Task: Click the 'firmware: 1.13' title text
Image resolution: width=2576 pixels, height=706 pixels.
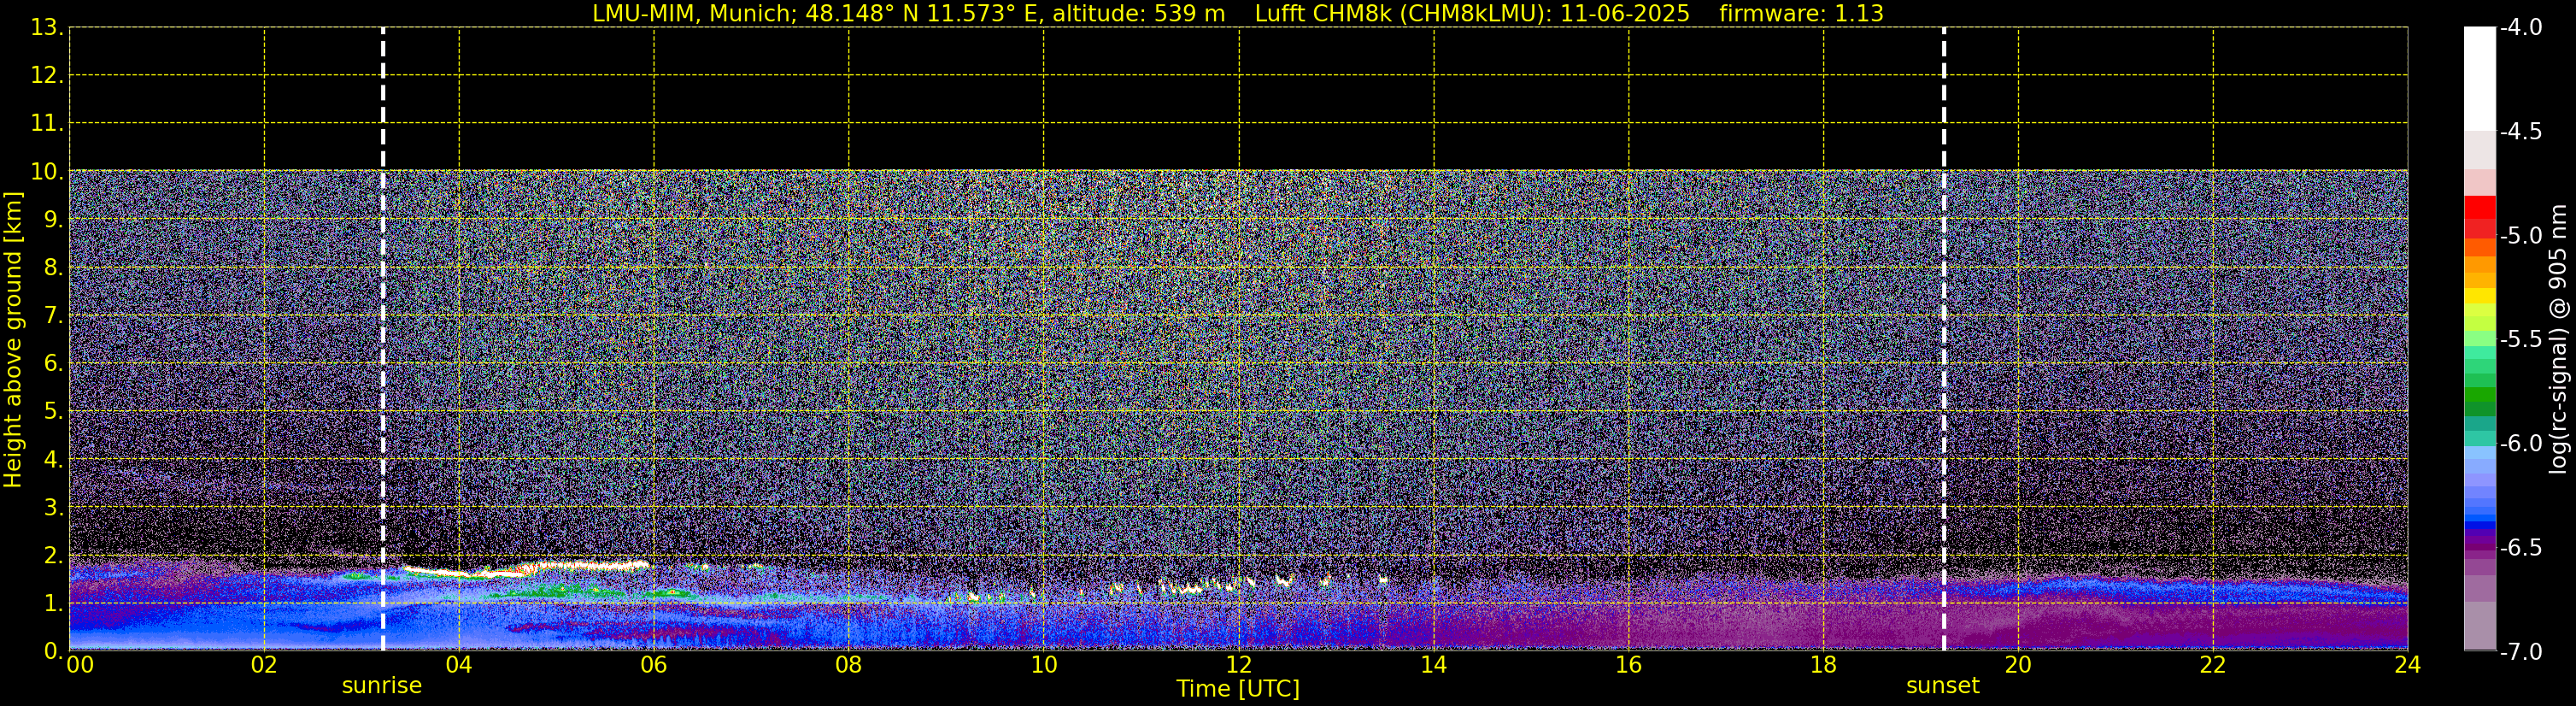Action: pos(1801,14)
